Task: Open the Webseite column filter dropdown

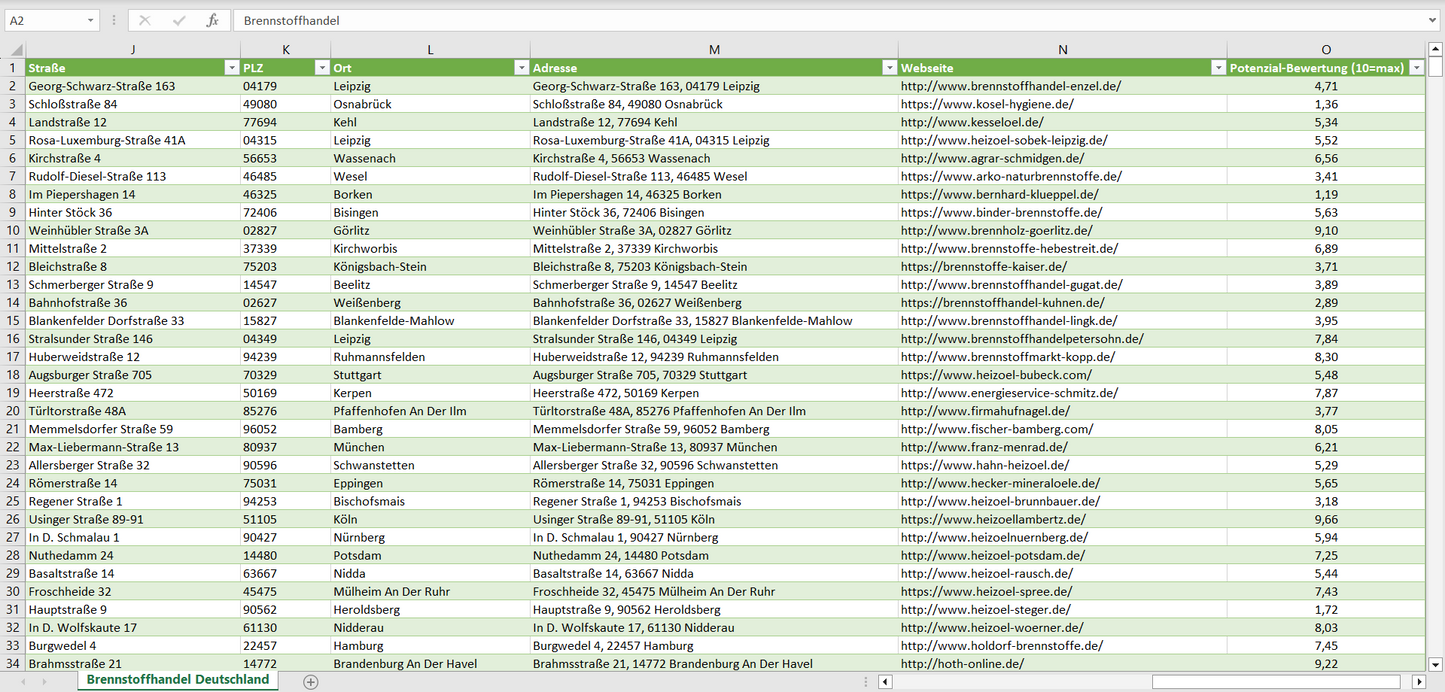Action: (x=1218, y=68)
